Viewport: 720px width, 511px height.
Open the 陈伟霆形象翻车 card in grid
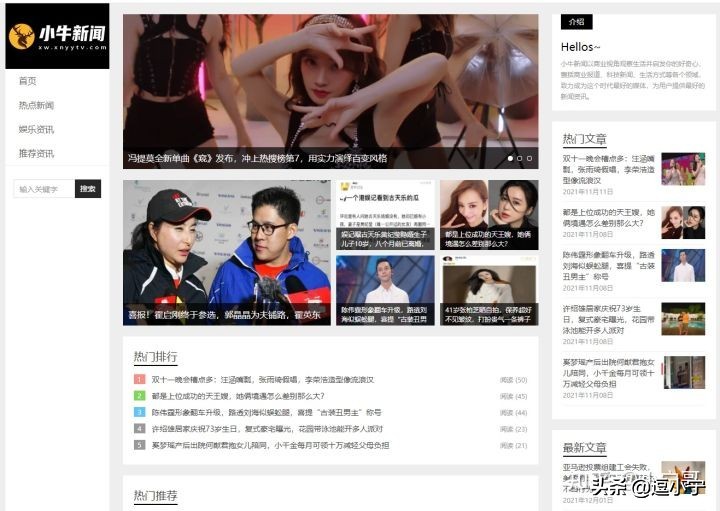tap(385, 291)
